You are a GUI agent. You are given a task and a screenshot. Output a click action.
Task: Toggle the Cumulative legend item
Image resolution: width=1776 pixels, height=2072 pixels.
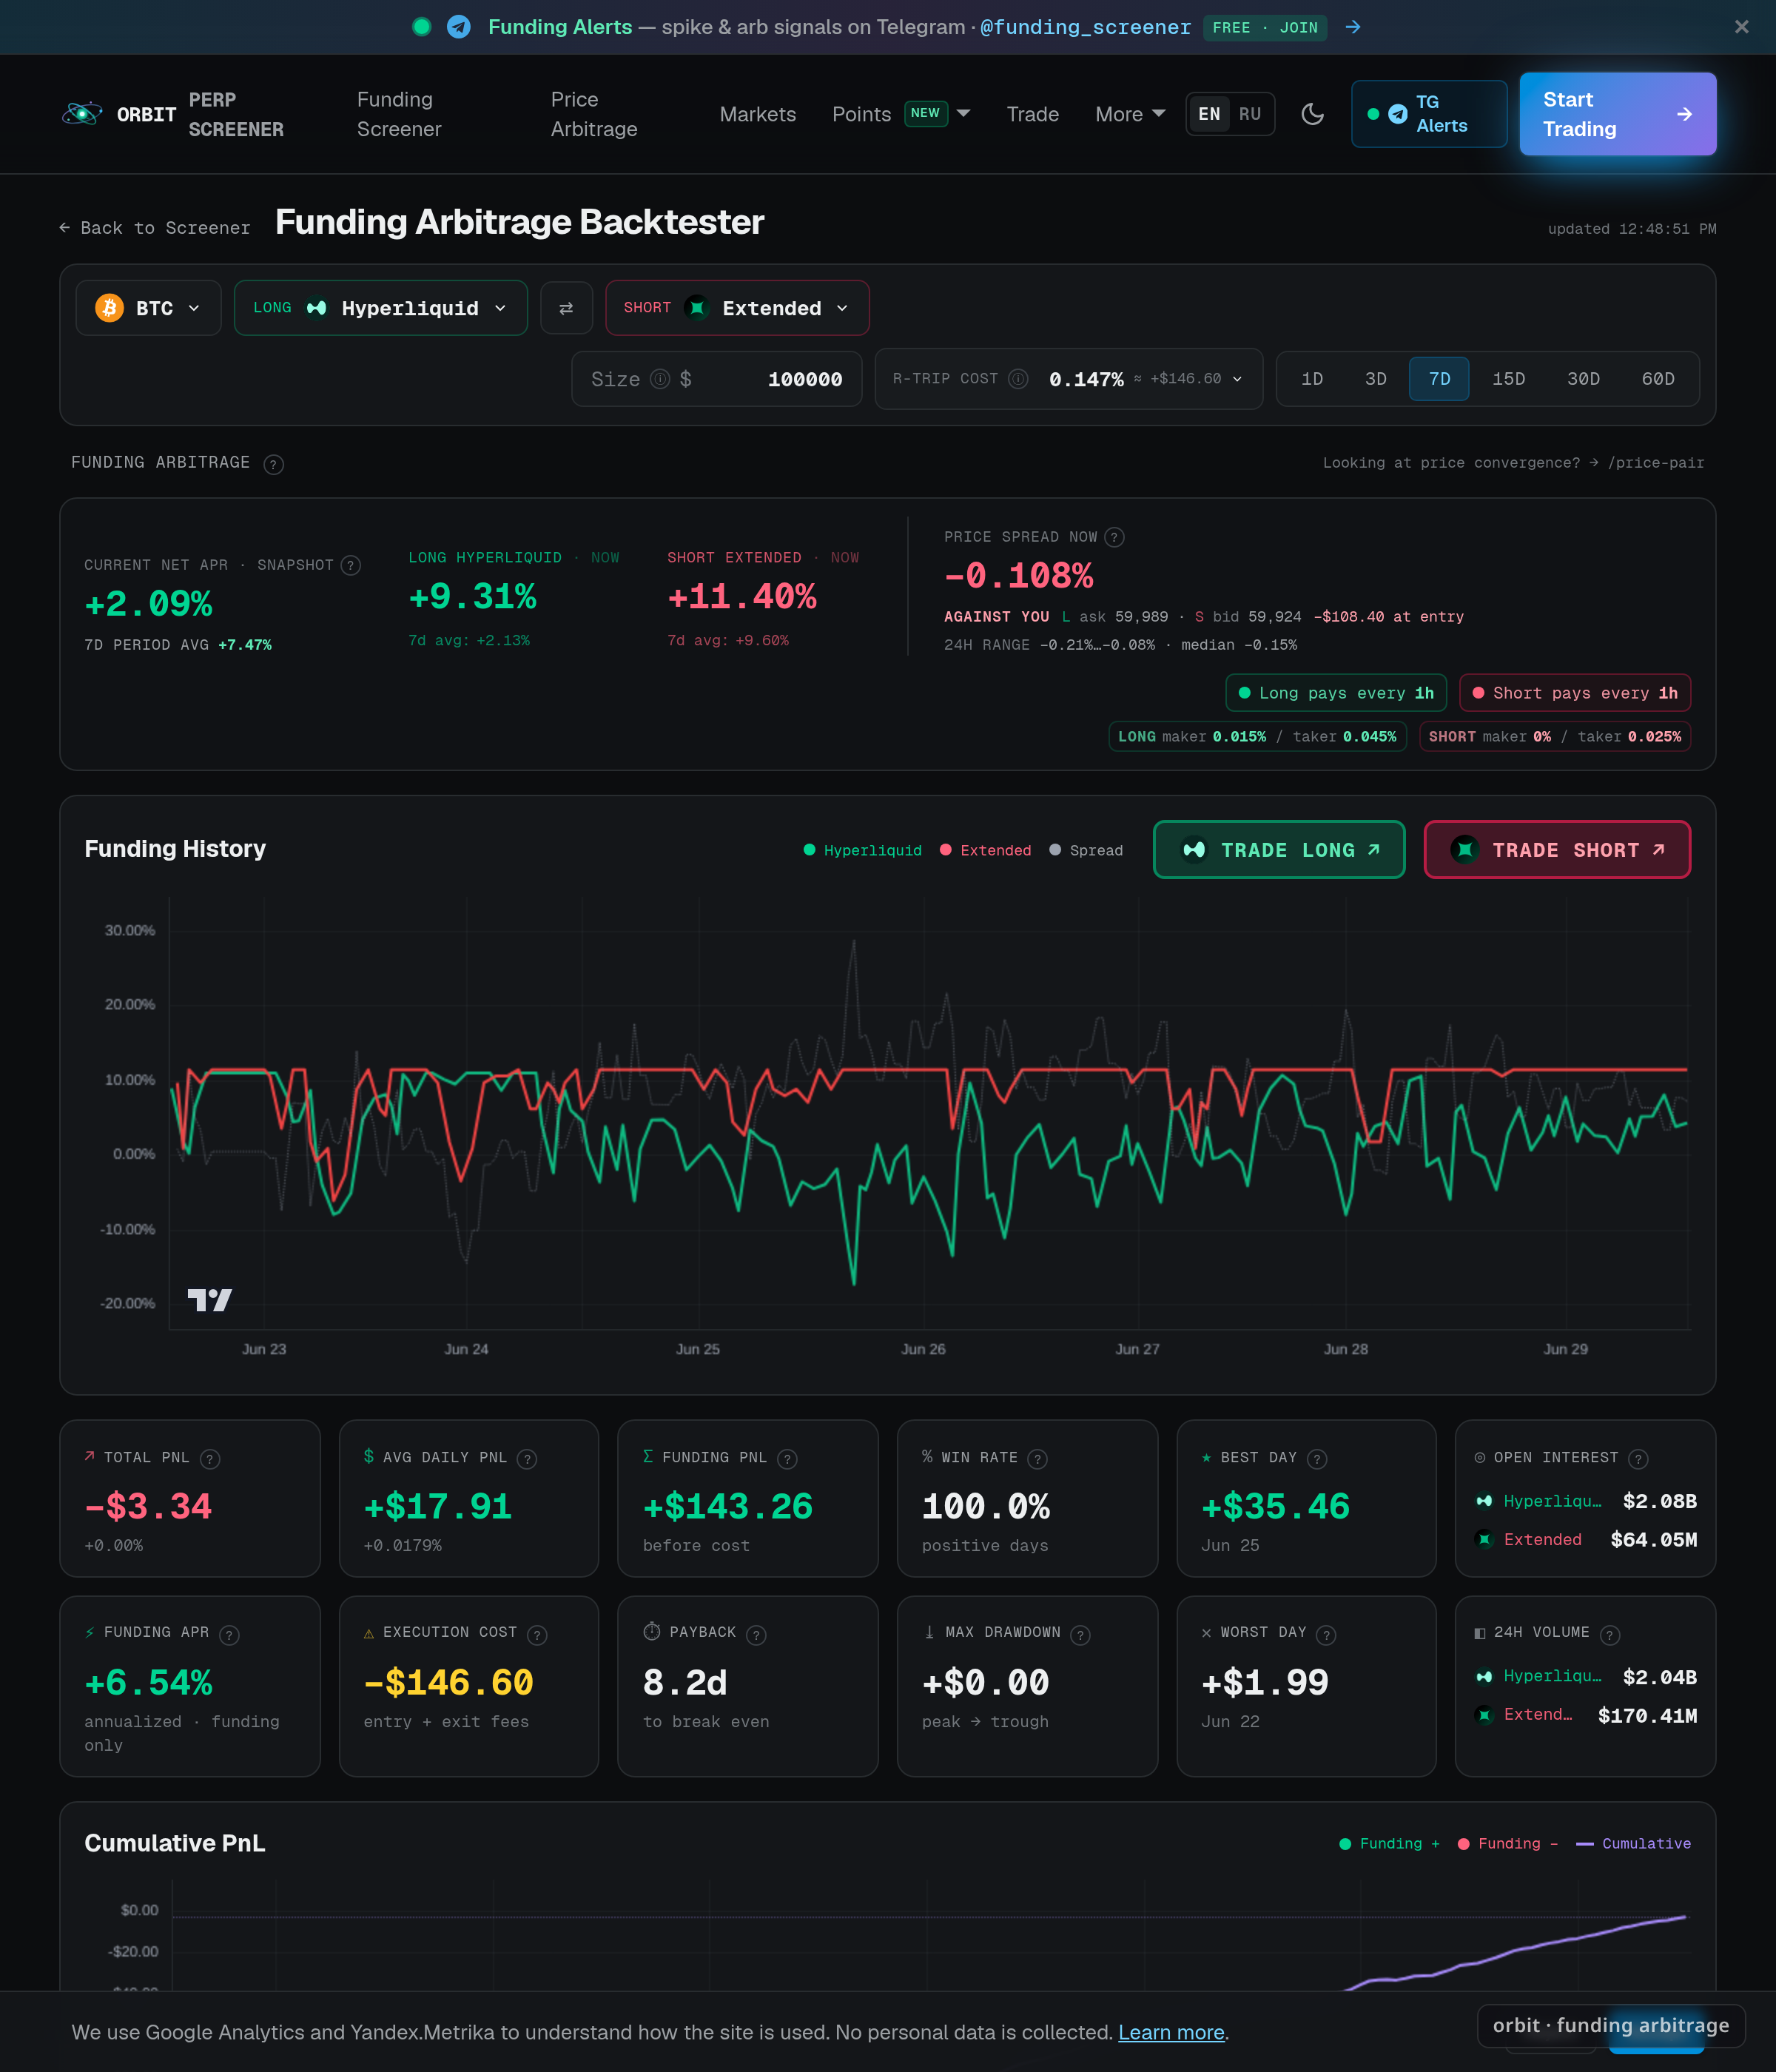click(1633, 1843)
